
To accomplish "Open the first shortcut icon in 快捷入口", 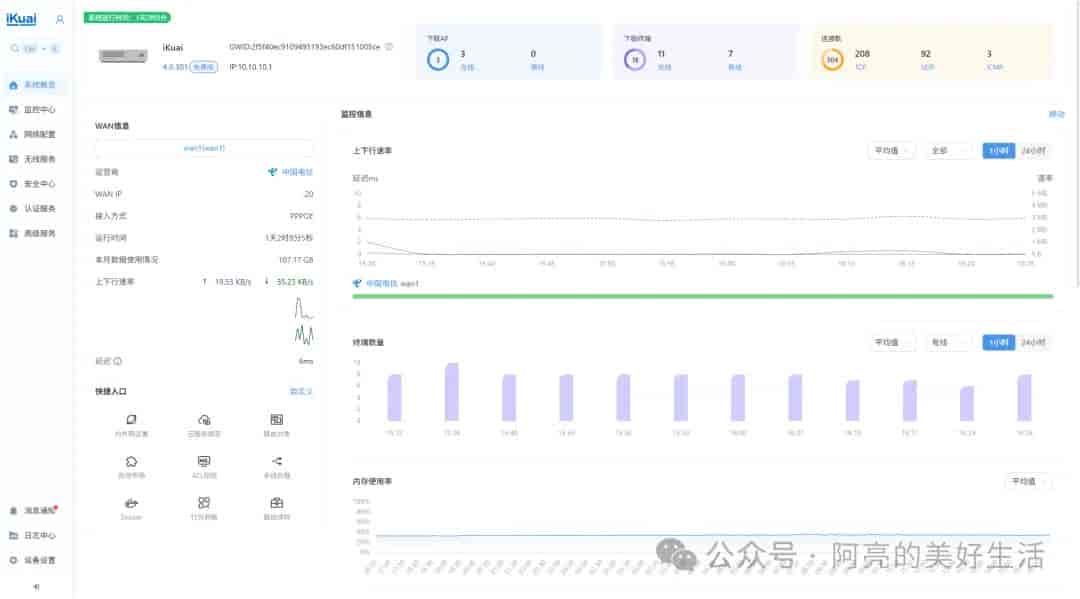I will 132,419.
